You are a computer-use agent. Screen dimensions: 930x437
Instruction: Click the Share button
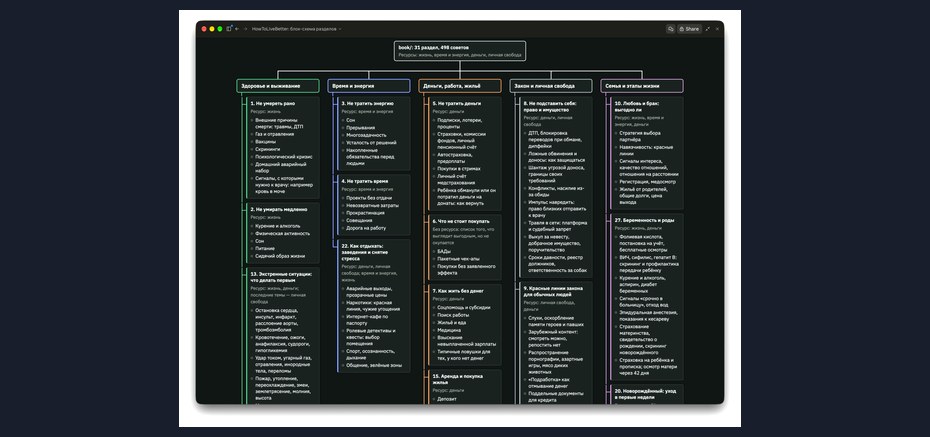coord(689,28)
